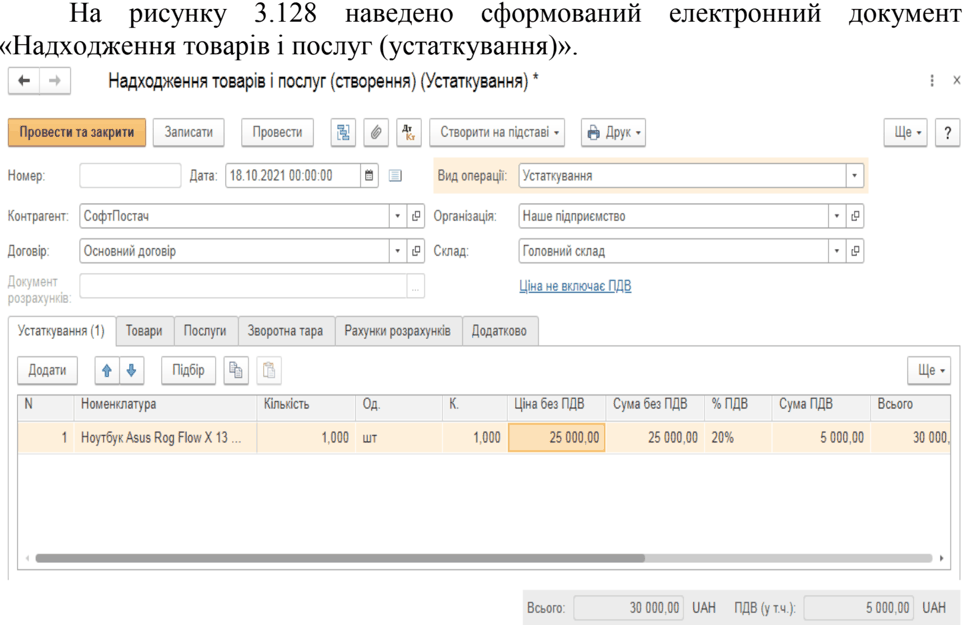Click the Підбір button
Viewport: 963px width, 625px height.
tap(189, 370)
